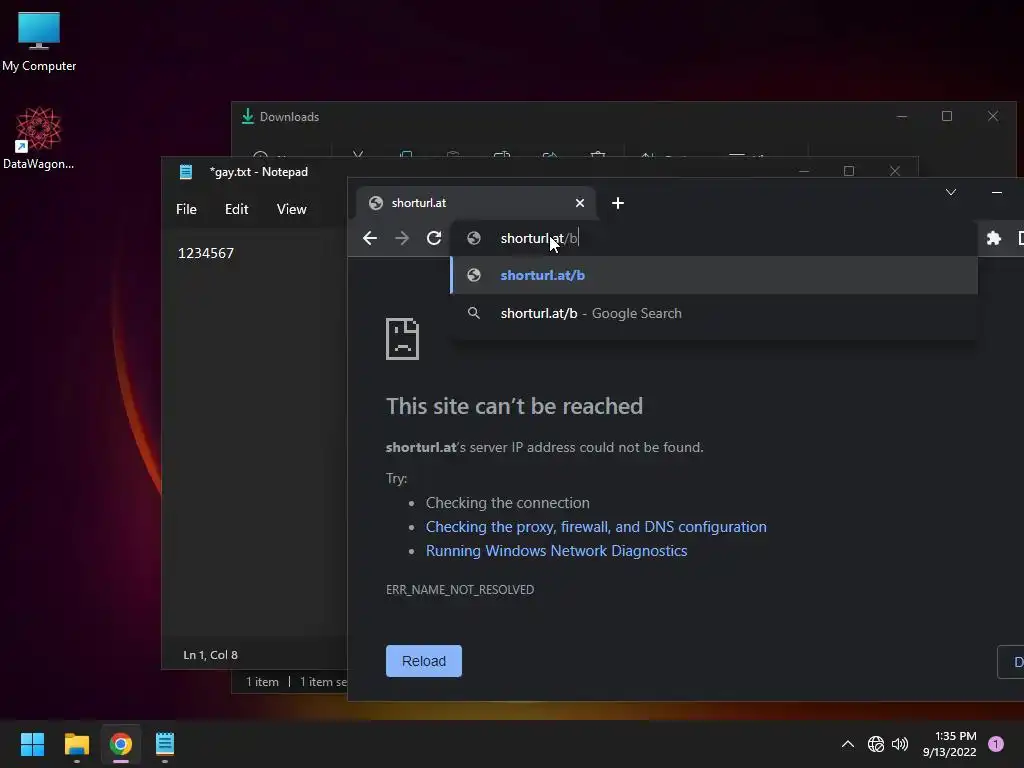This screenshot has height=768, width=1024.
Task: Open the DataWagon desktop shortcut
Action: 39,138
